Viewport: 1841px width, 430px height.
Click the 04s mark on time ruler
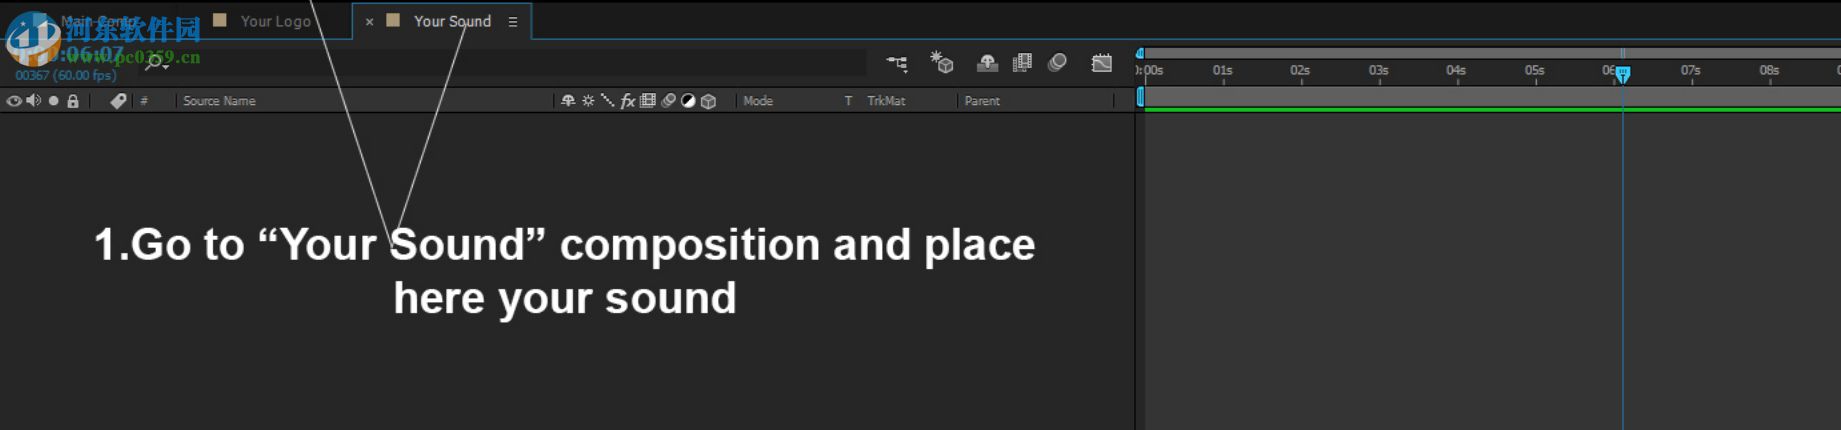(x=1455, y=70)
